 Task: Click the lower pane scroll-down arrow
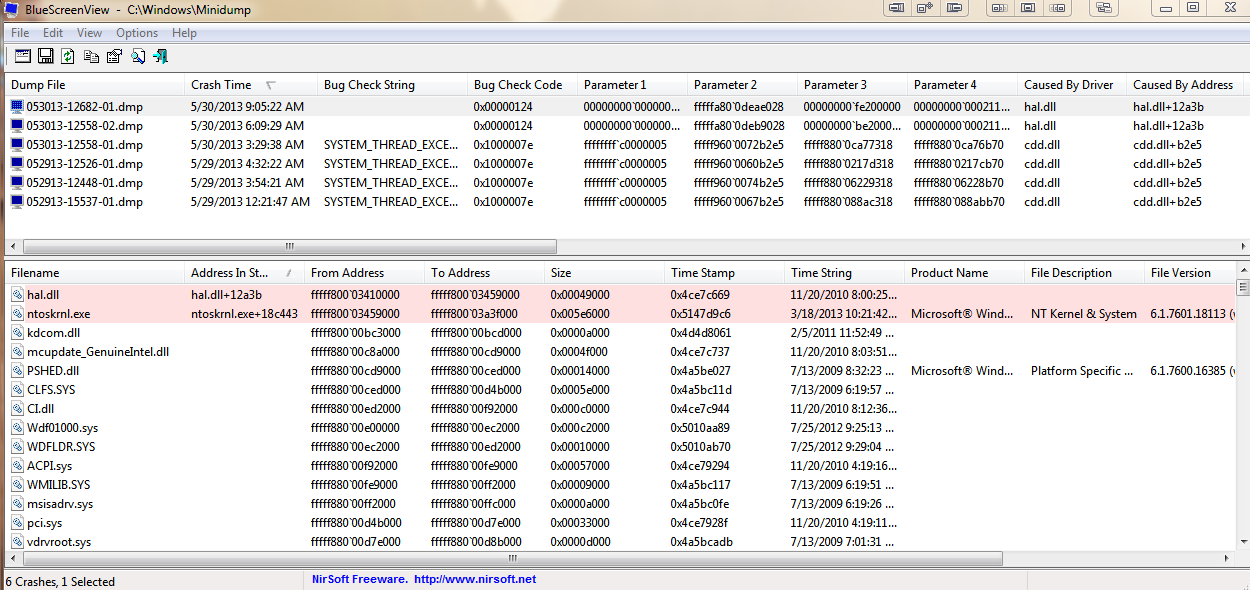point(1243,542)
